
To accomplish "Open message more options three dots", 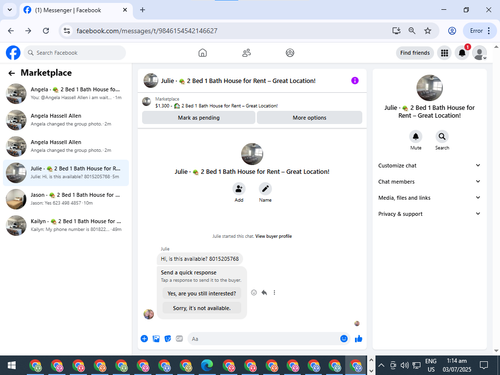I will pyautogui.click(x=274, y=293).
